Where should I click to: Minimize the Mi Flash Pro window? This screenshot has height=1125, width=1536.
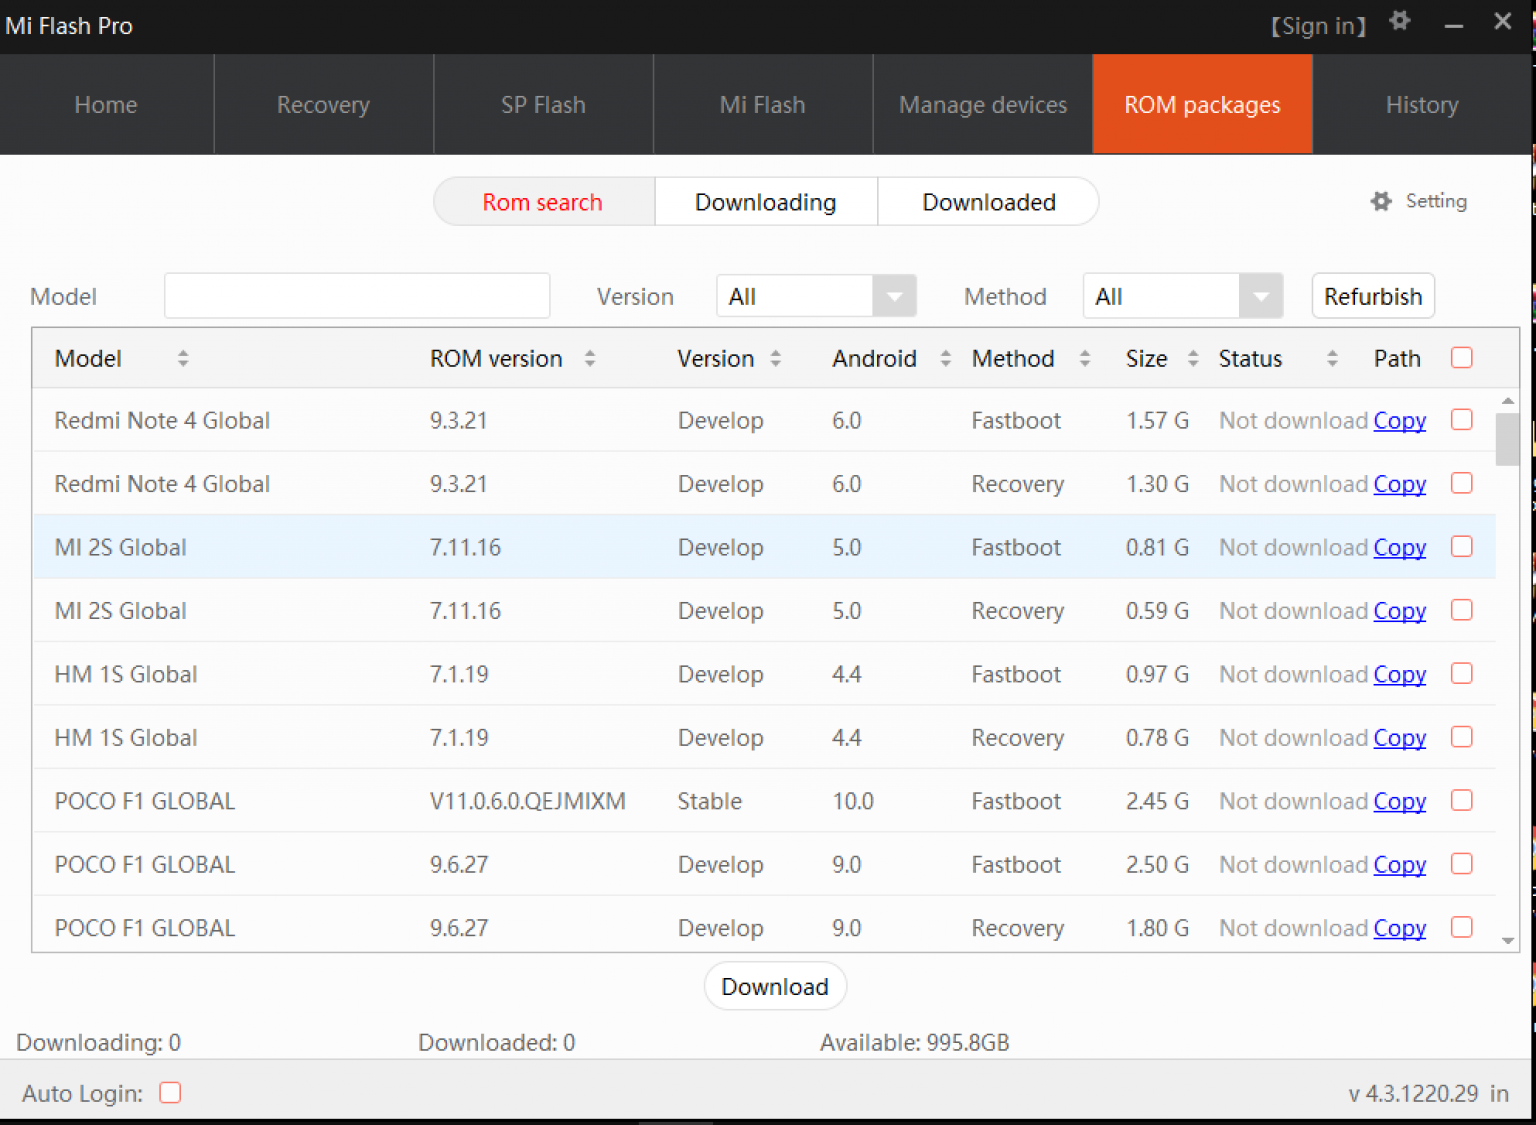point(1454,25)
